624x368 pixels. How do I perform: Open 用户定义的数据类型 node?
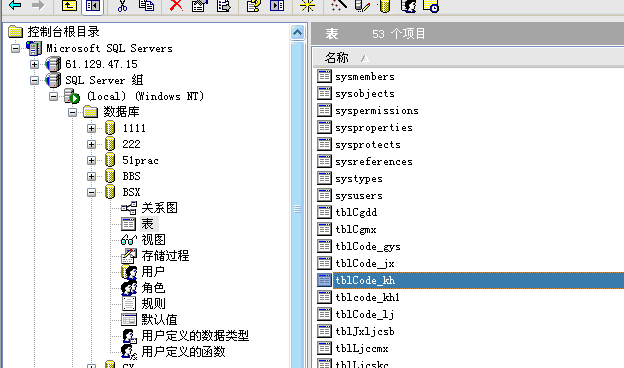[x=195, y=336]
